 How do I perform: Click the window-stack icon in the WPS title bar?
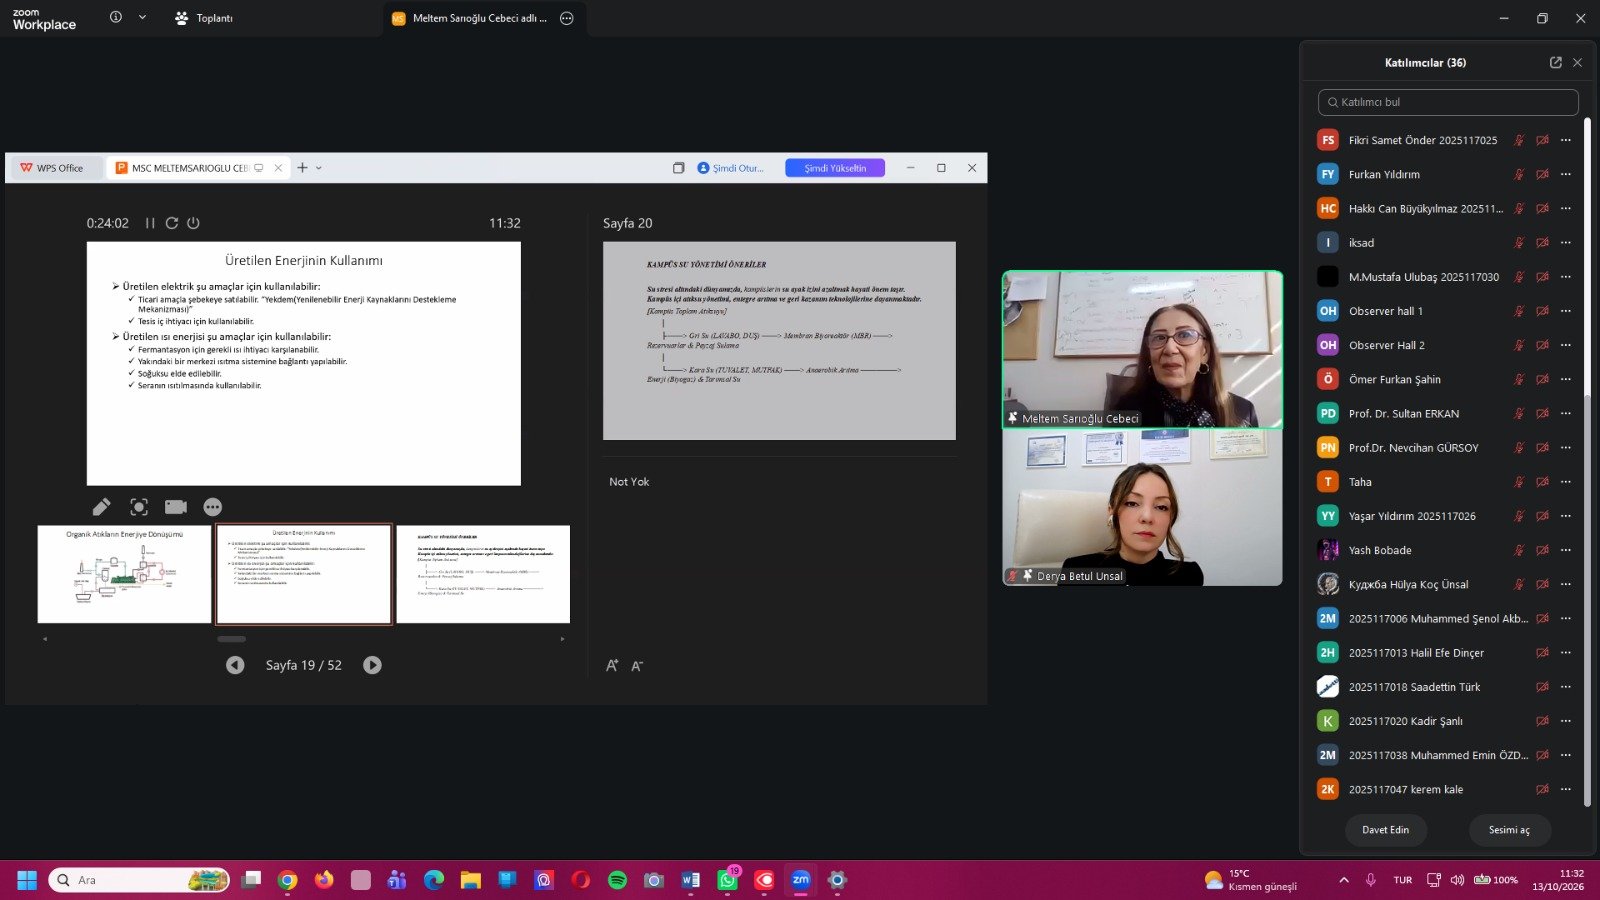678,168
